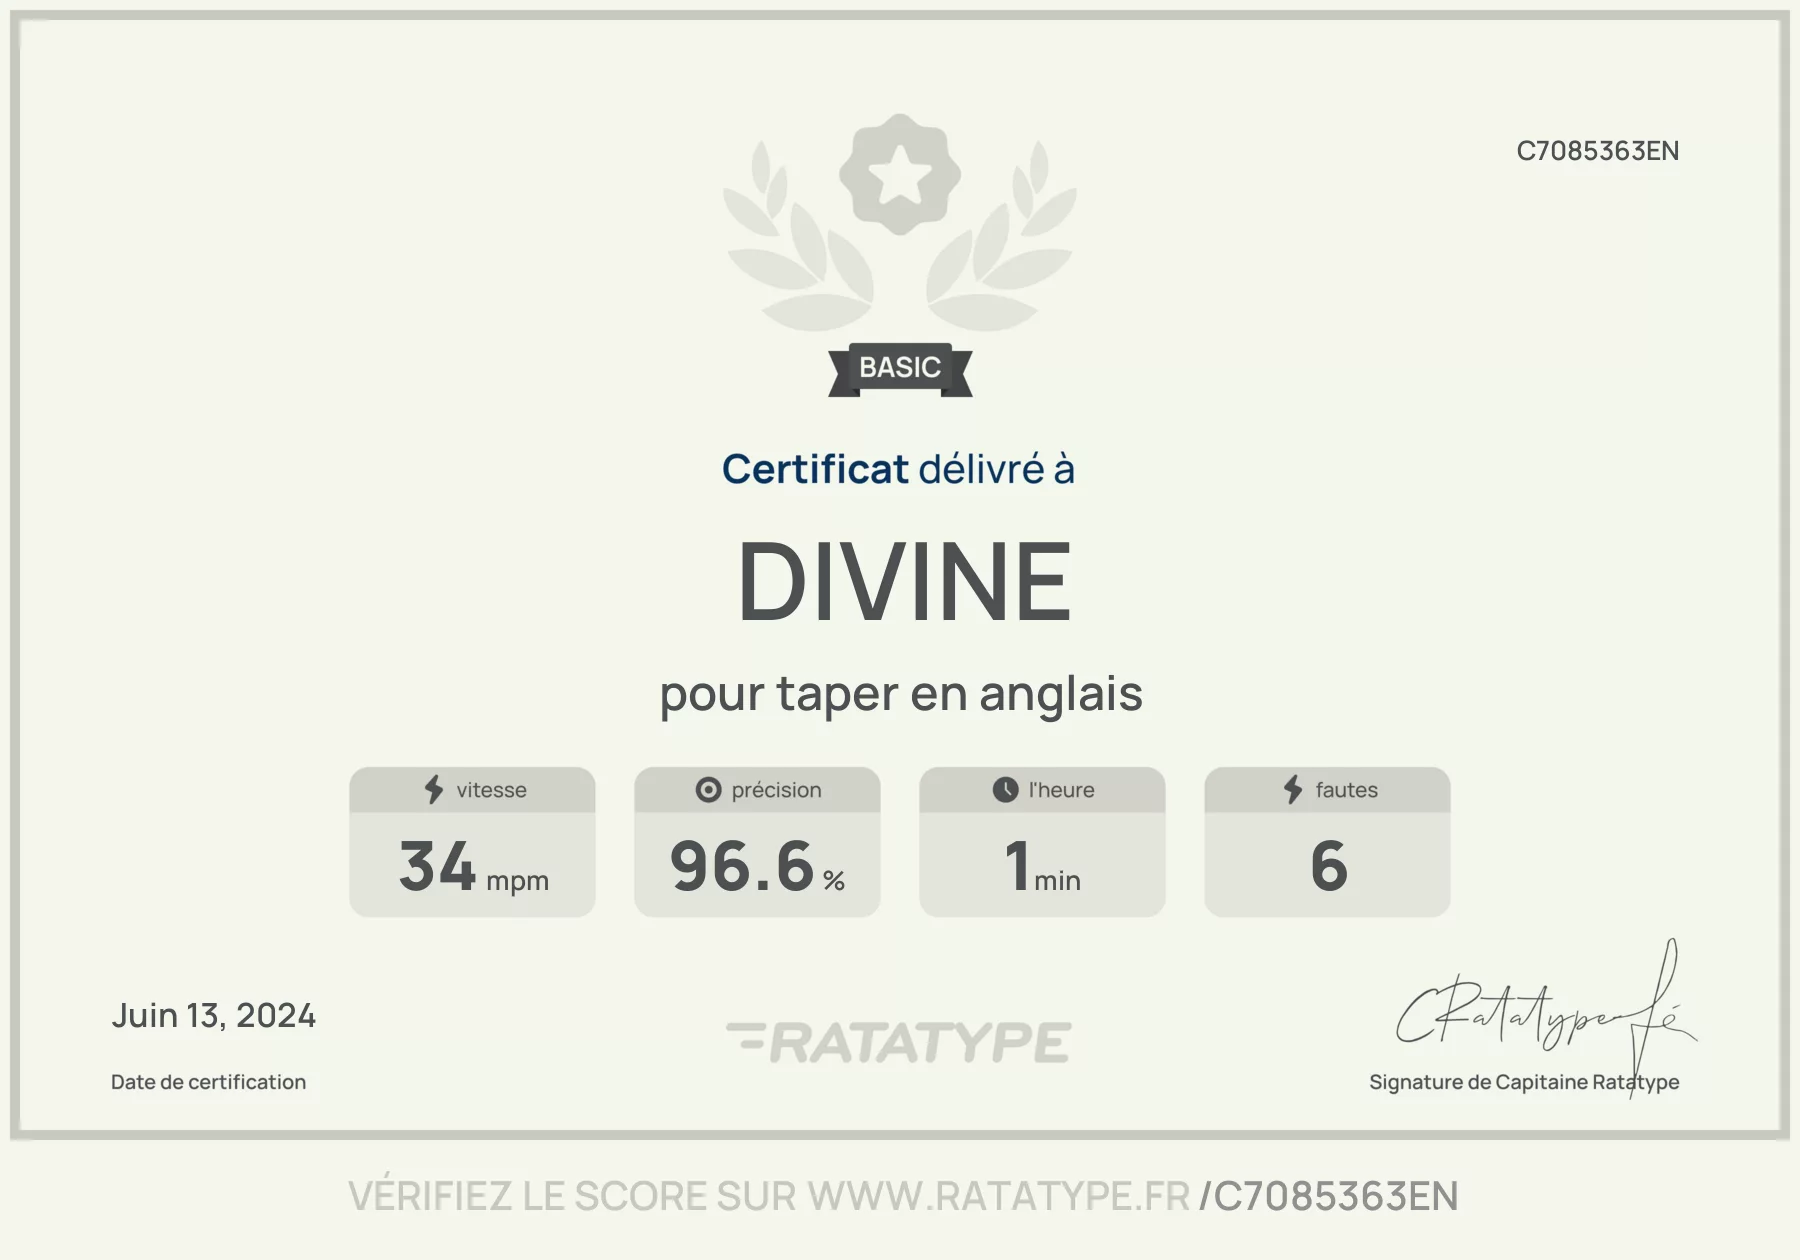This screenshot has width=1800, height=1260.
Task: Click the 'pour taper en anglais' line
Action: point(900,694)
